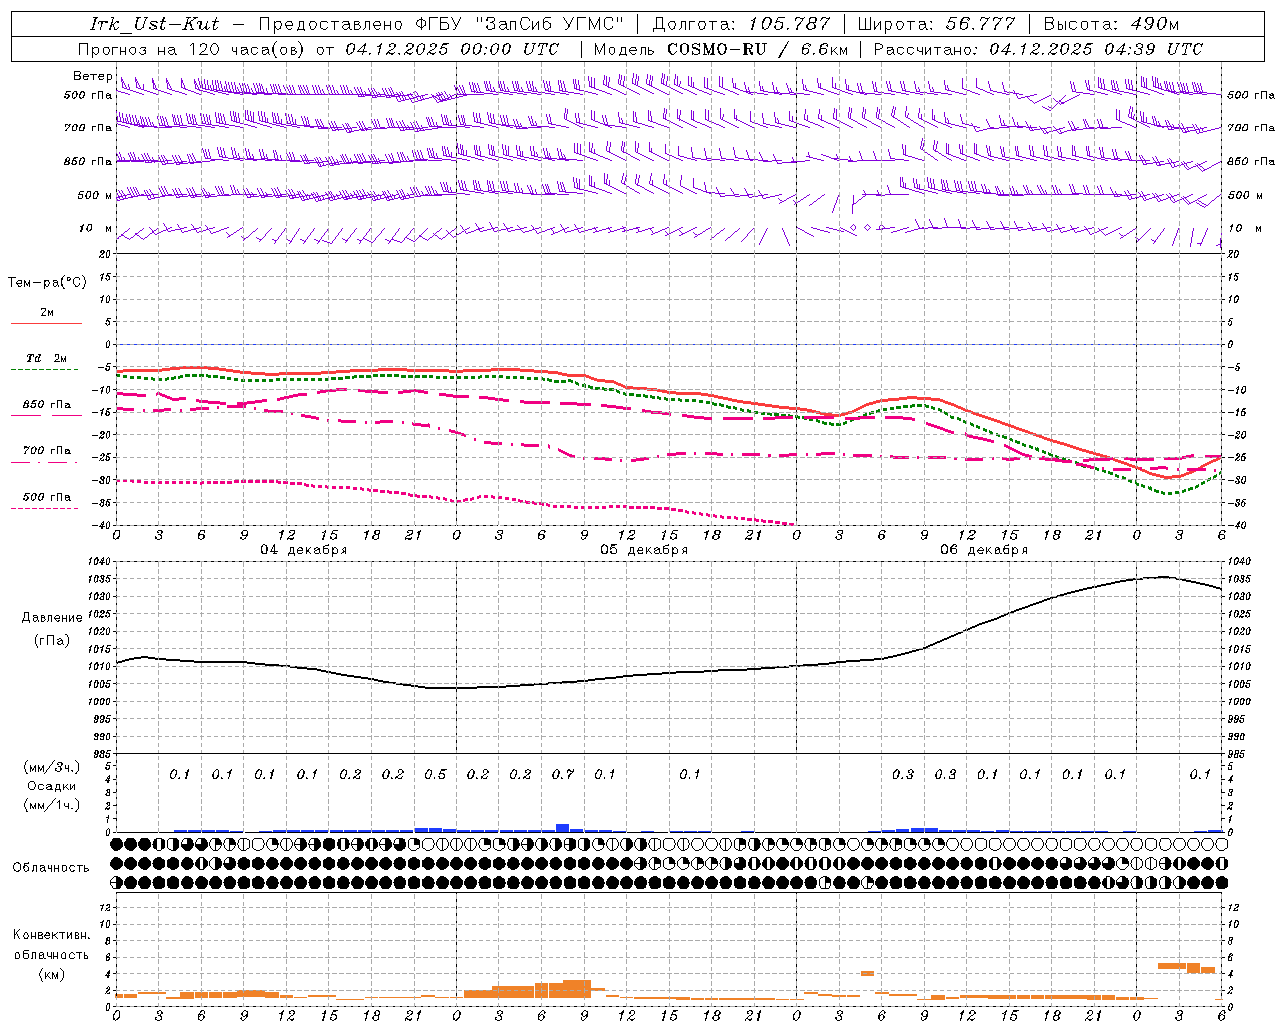The image size is (1280, 1024).
Task: Click the (км) unit label under convective cloudiness
Action: (52, 974)
